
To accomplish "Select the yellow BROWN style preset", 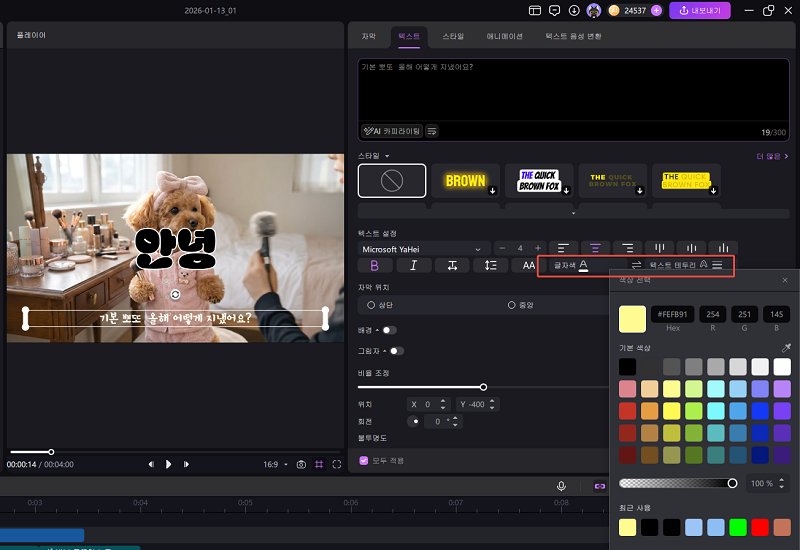I will tap(465, 181).
